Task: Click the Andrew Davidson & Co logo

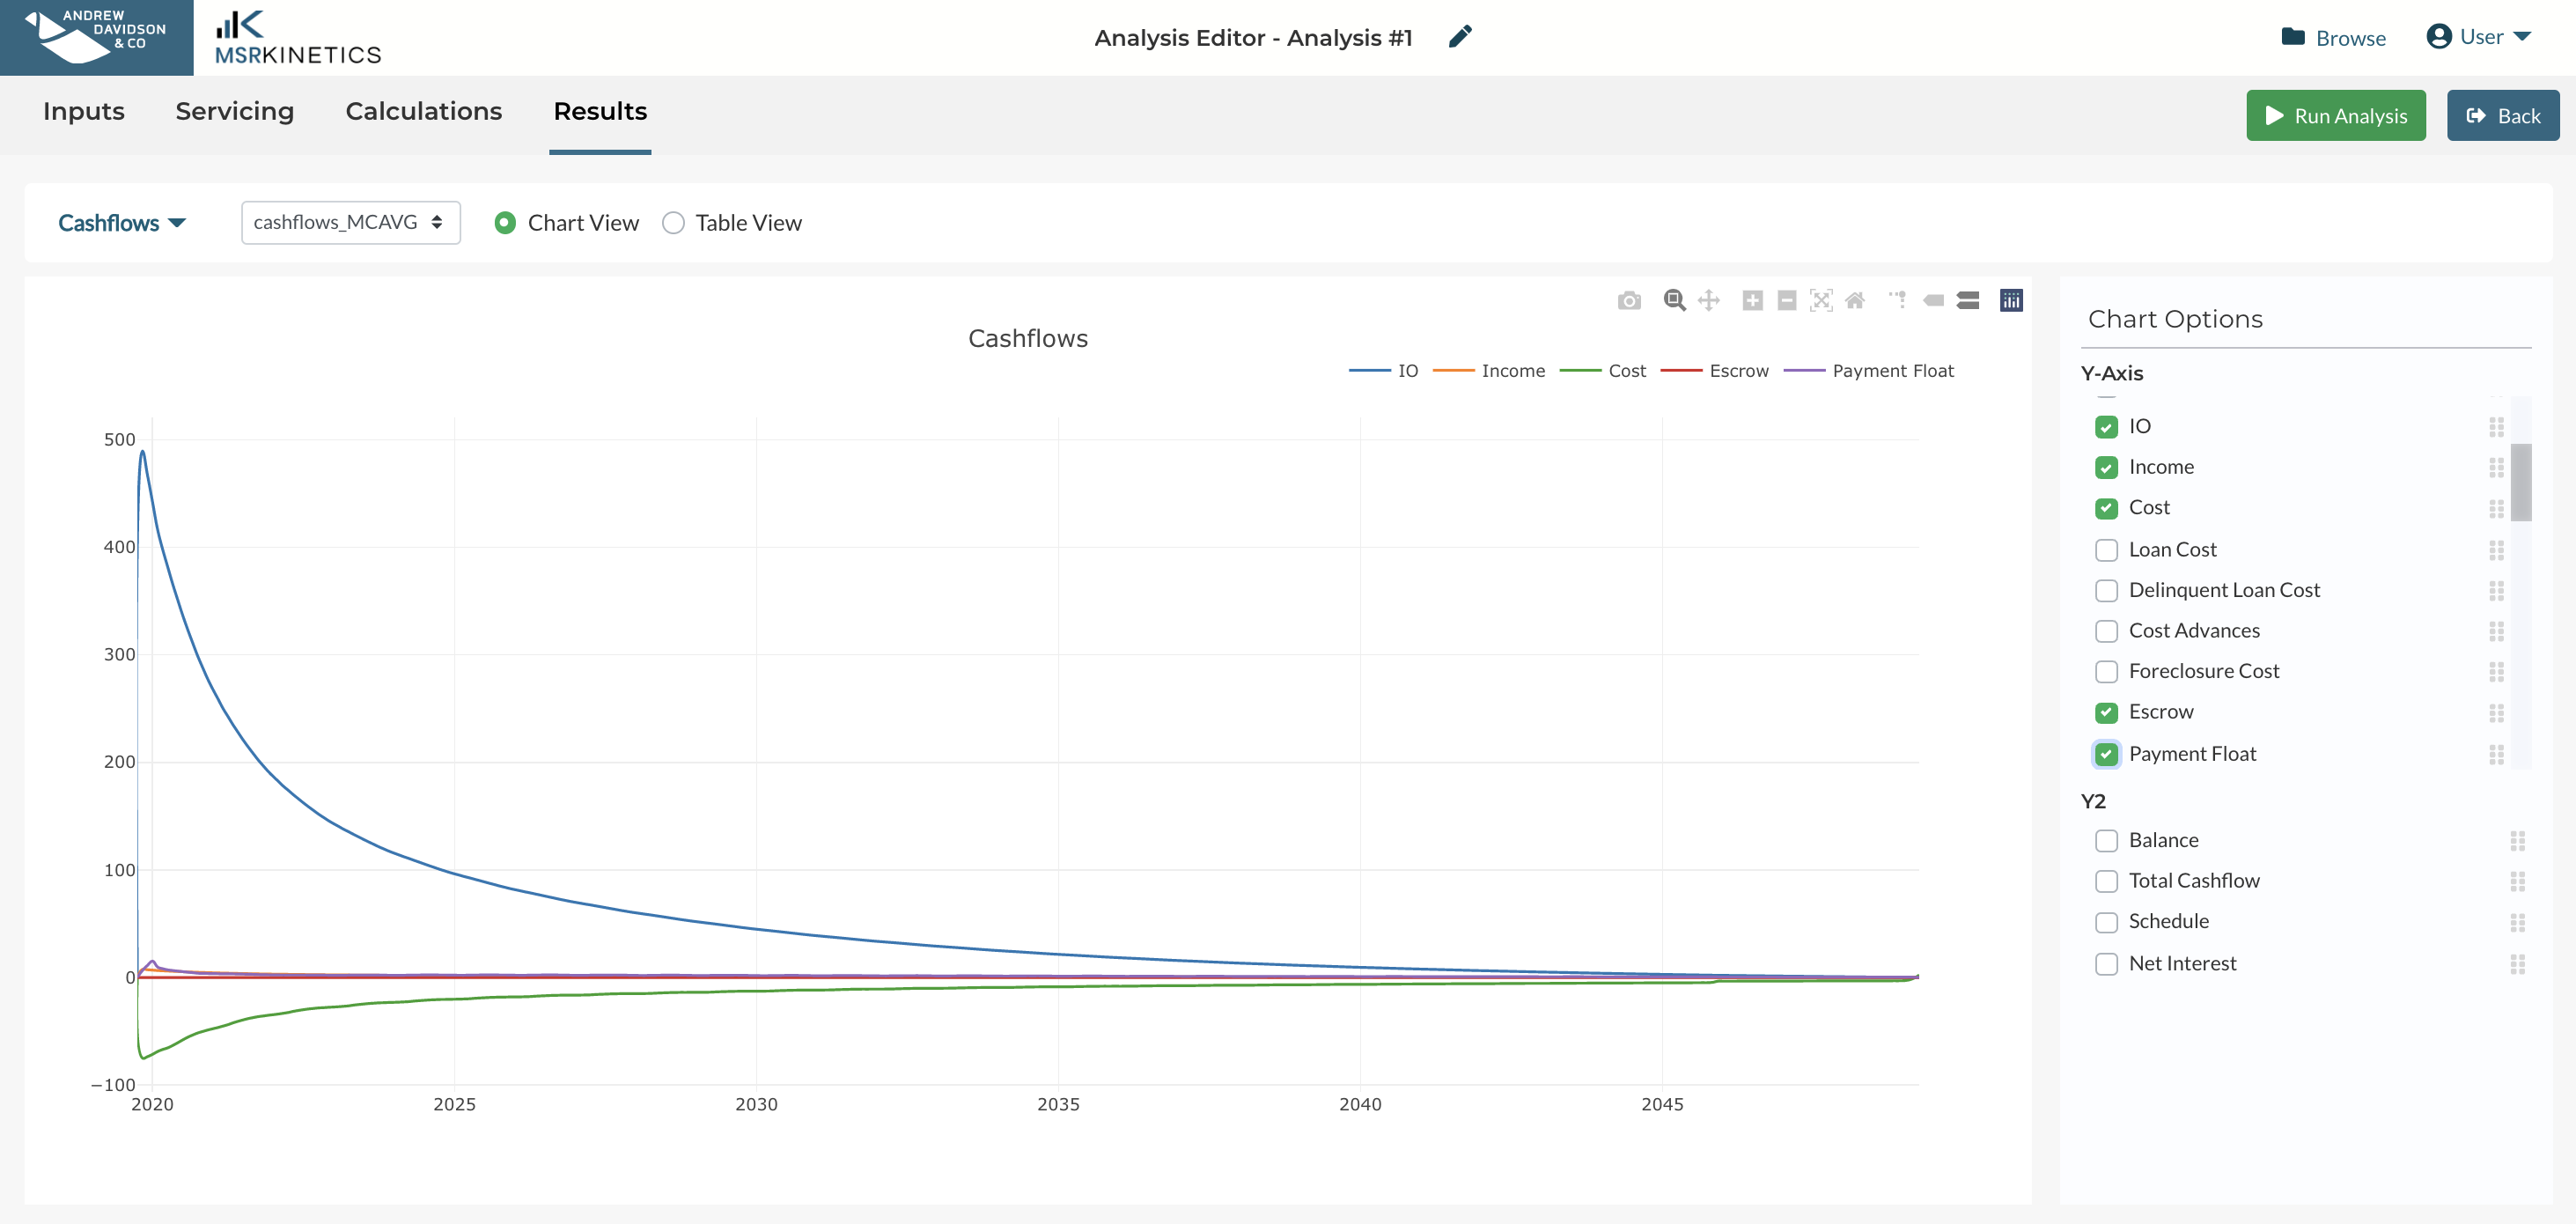Action: 97,37
